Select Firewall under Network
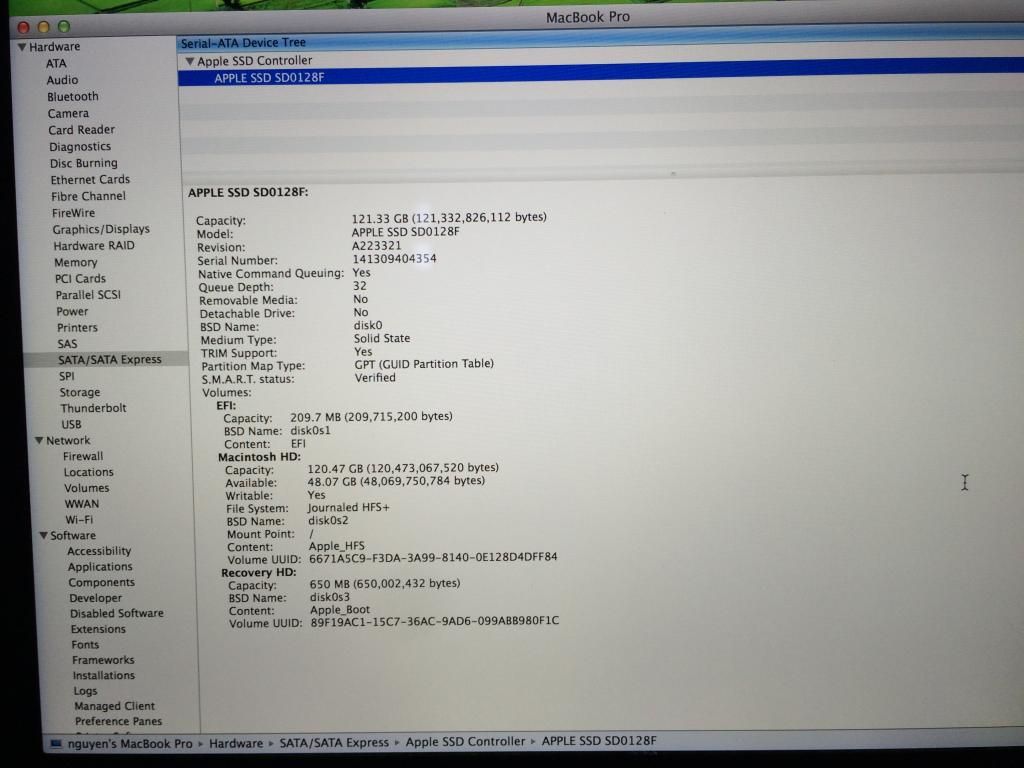This screenshot has width=1024, height=768. tap(84, 455)
